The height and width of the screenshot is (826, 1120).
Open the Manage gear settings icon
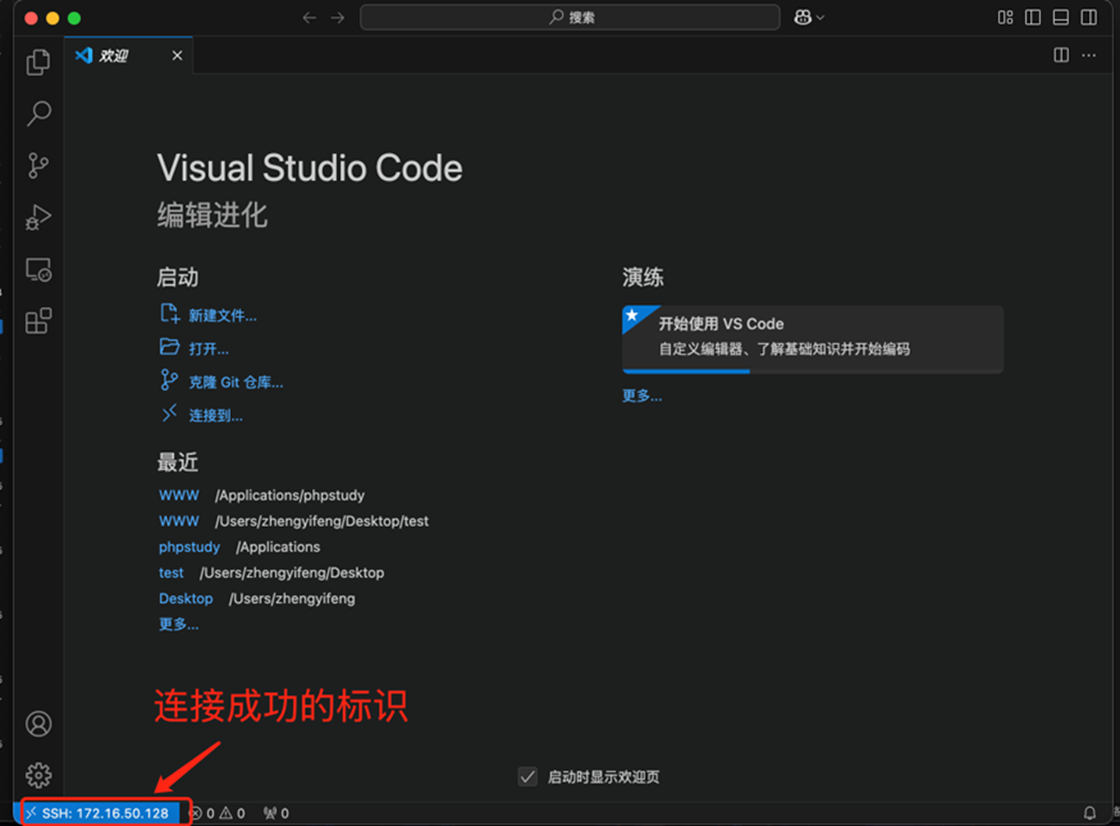39,775
